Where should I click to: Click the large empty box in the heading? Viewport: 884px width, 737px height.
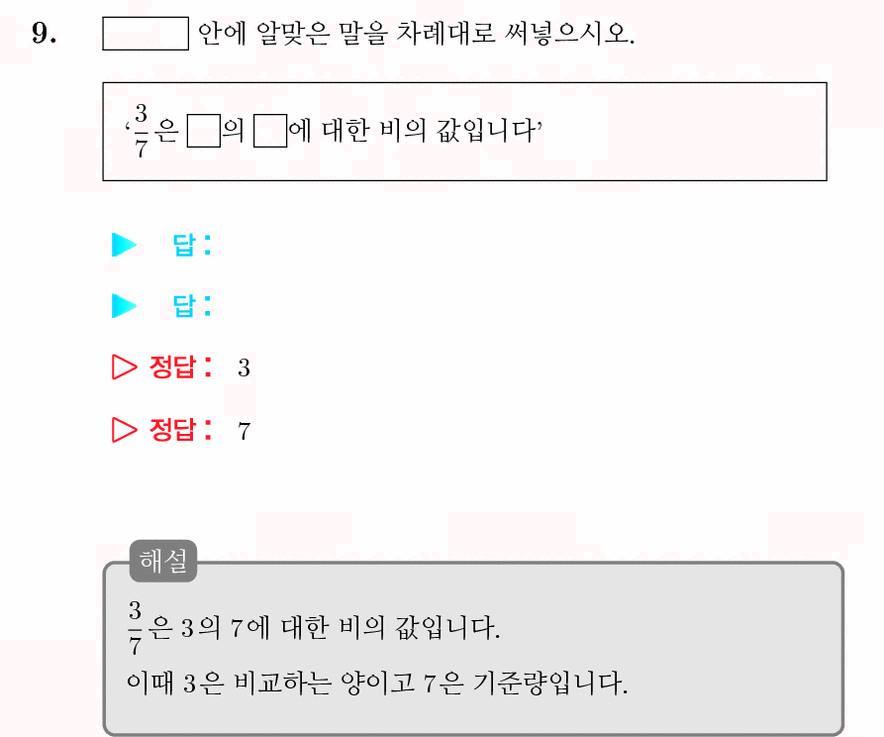[x=145, y=34]
